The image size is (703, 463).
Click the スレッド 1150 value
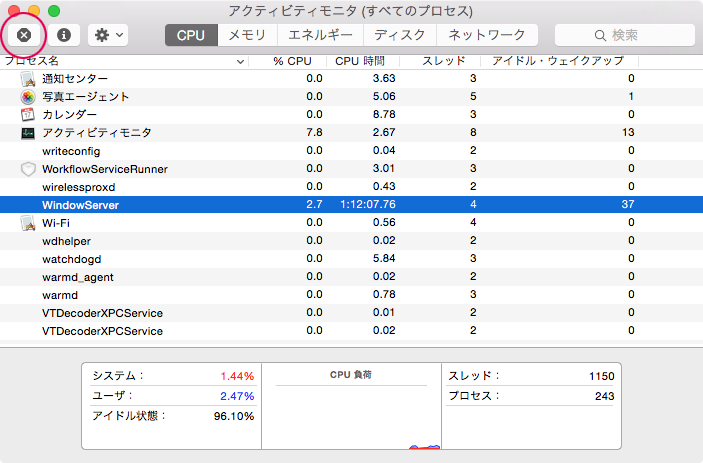point(602,376)
